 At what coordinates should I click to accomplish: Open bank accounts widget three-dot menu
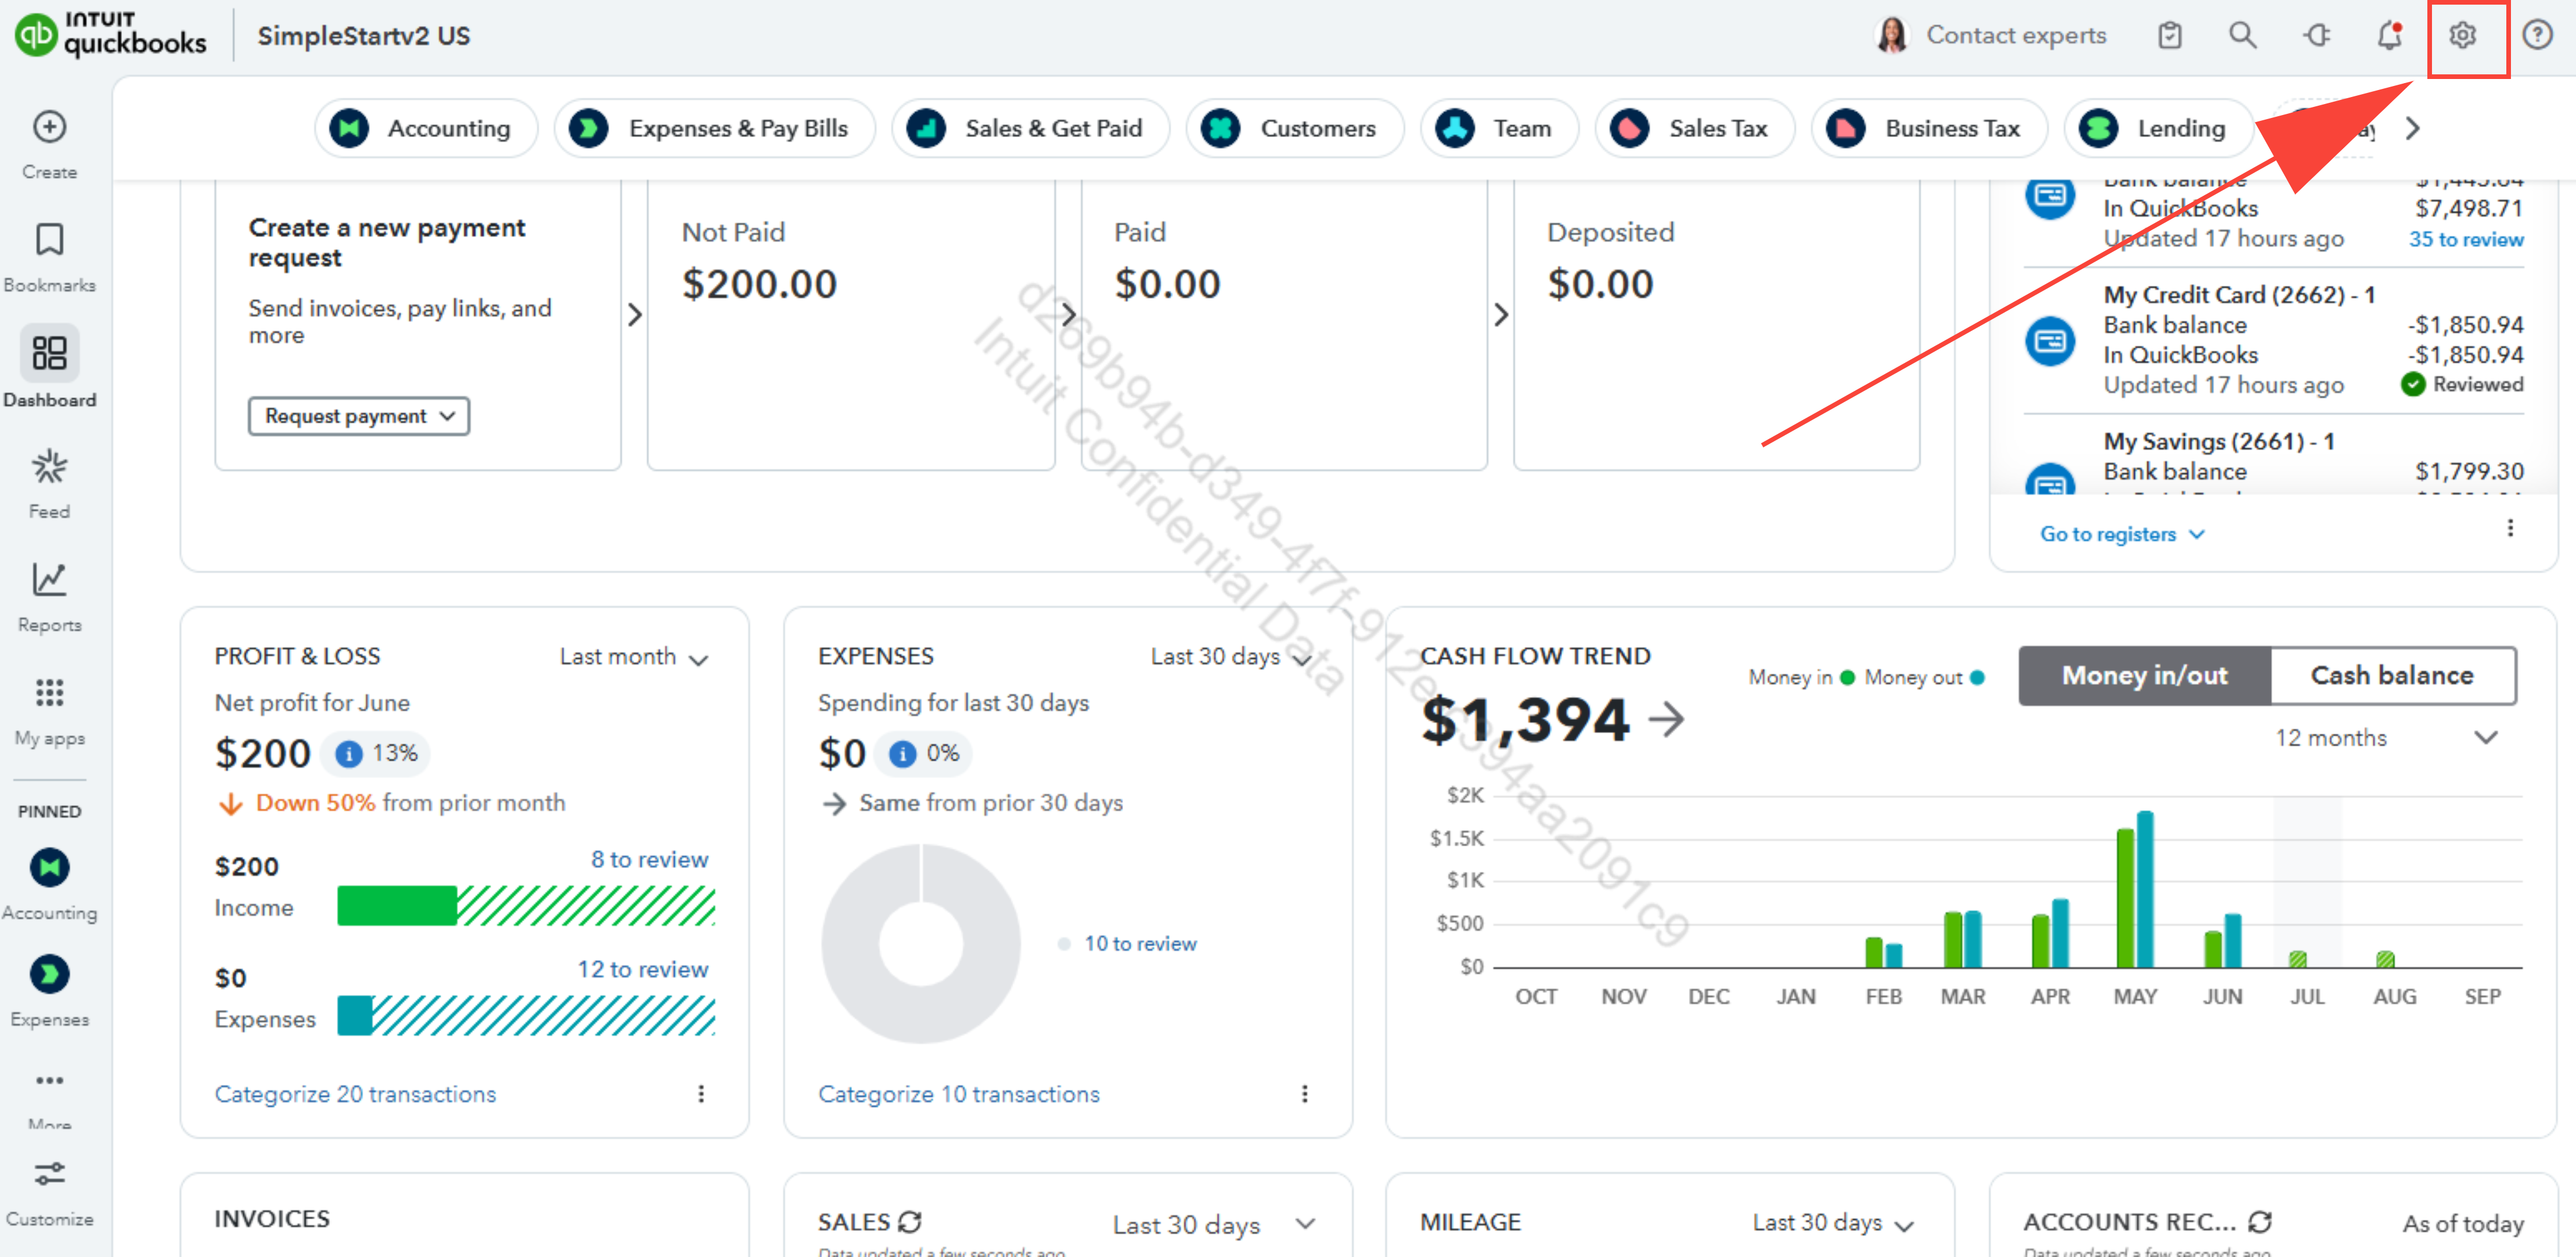(2510, 528)
